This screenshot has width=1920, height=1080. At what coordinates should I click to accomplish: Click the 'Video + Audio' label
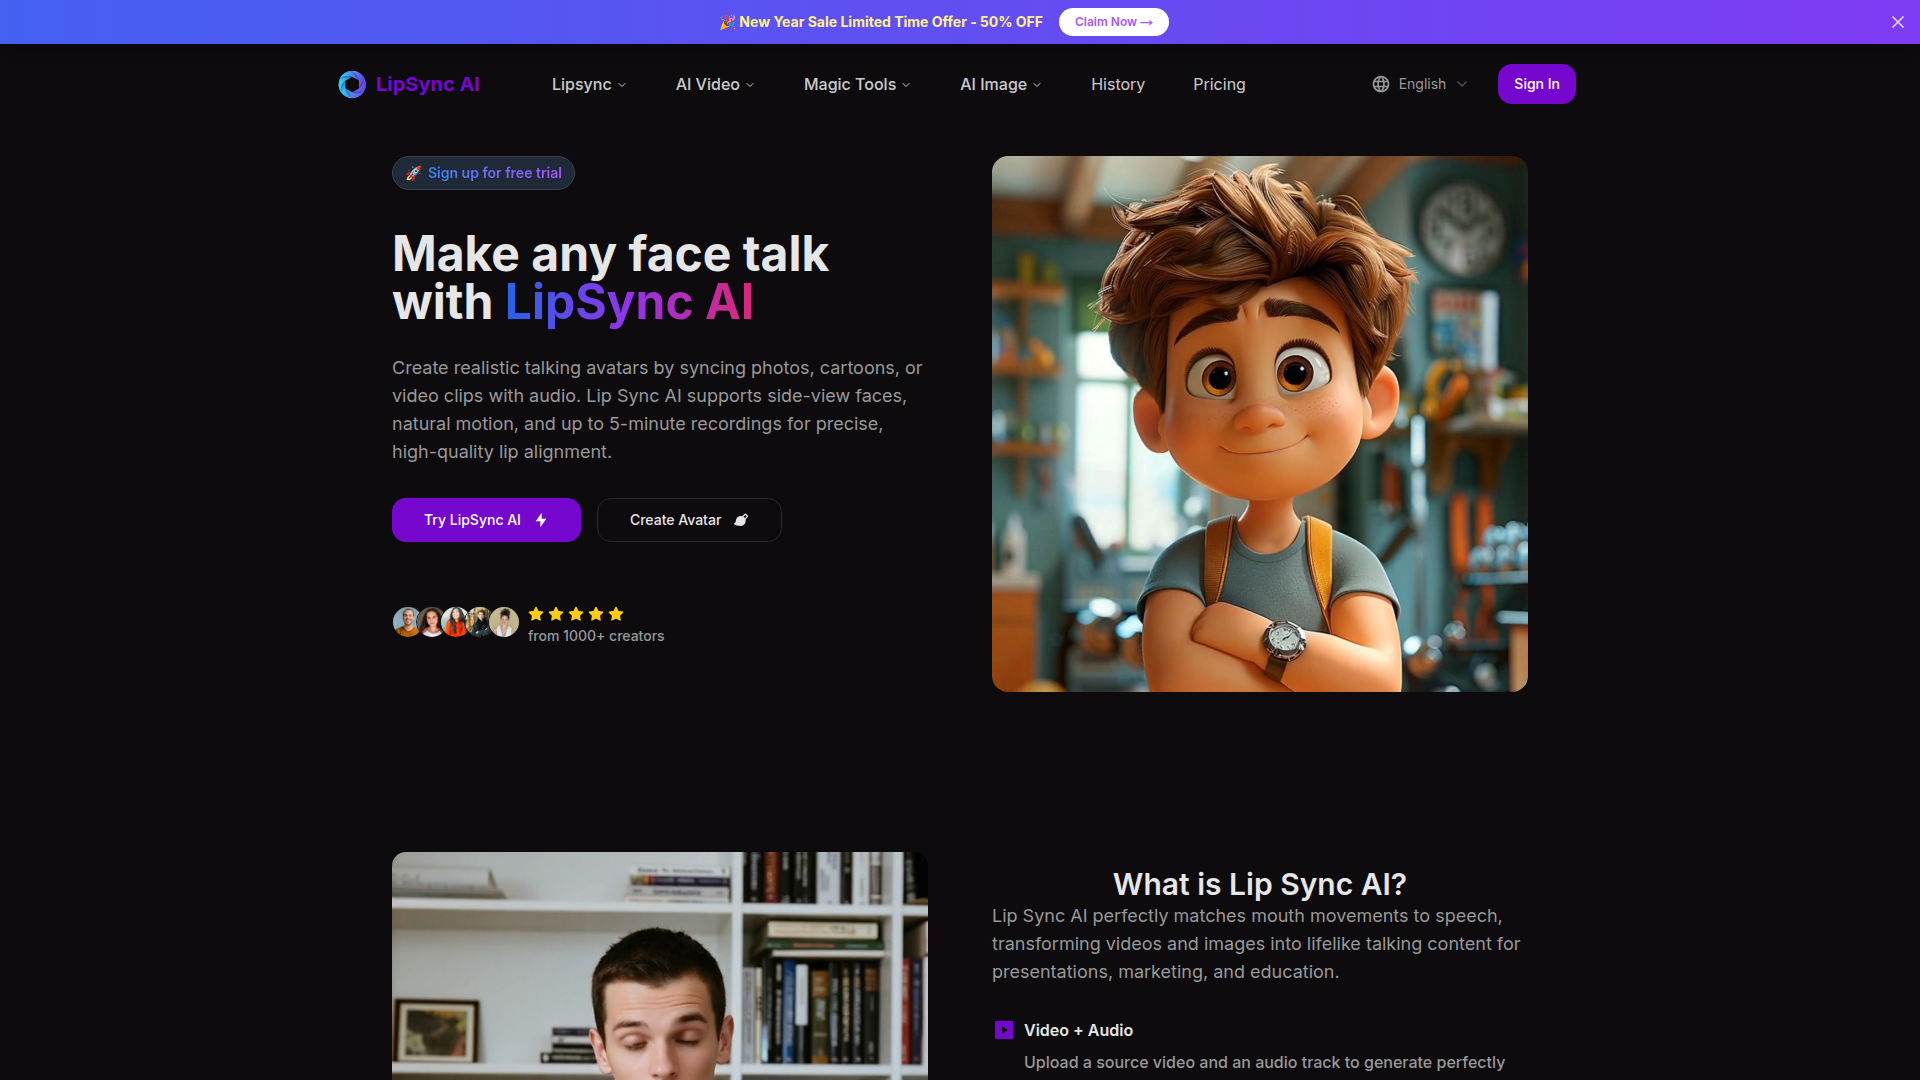click(x=1078, y=1030)
